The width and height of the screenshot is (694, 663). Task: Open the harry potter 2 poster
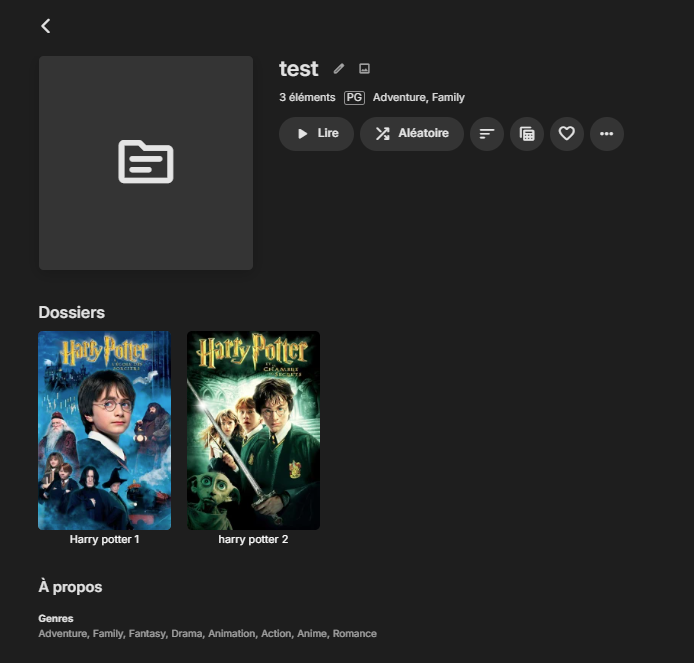pos(253,430)
